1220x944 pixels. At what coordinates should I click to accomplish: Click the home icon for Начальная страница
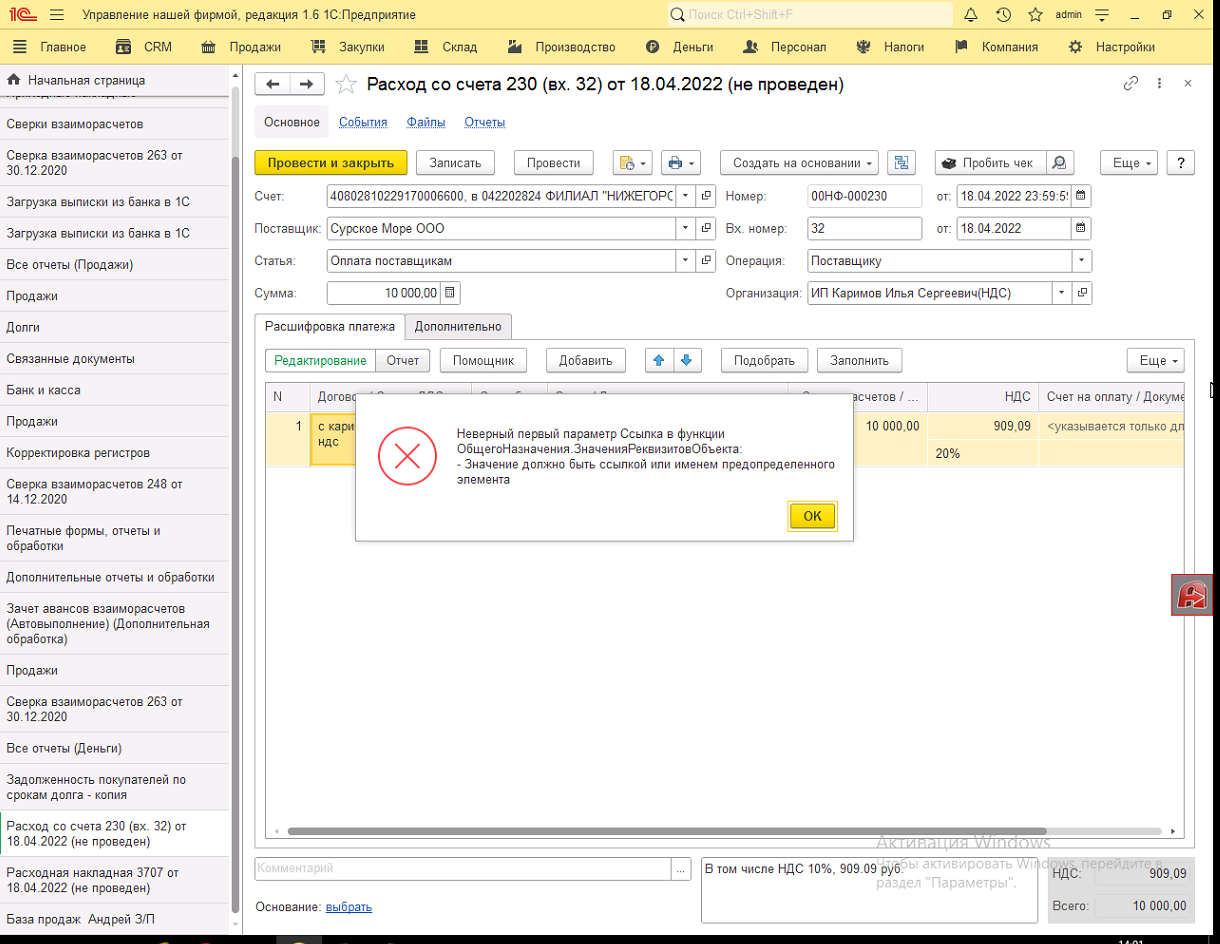tap(14, 80)
